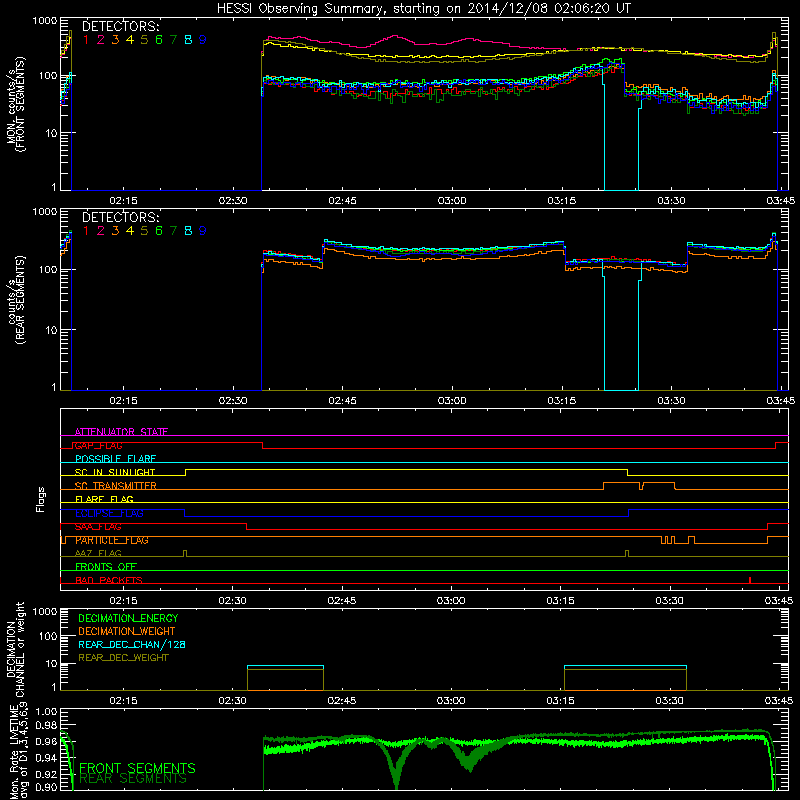Screen dimensions: 800x800
Task: Click the DECIMATION CHANNEL or weight axis title
Action: tap(16, 649)
